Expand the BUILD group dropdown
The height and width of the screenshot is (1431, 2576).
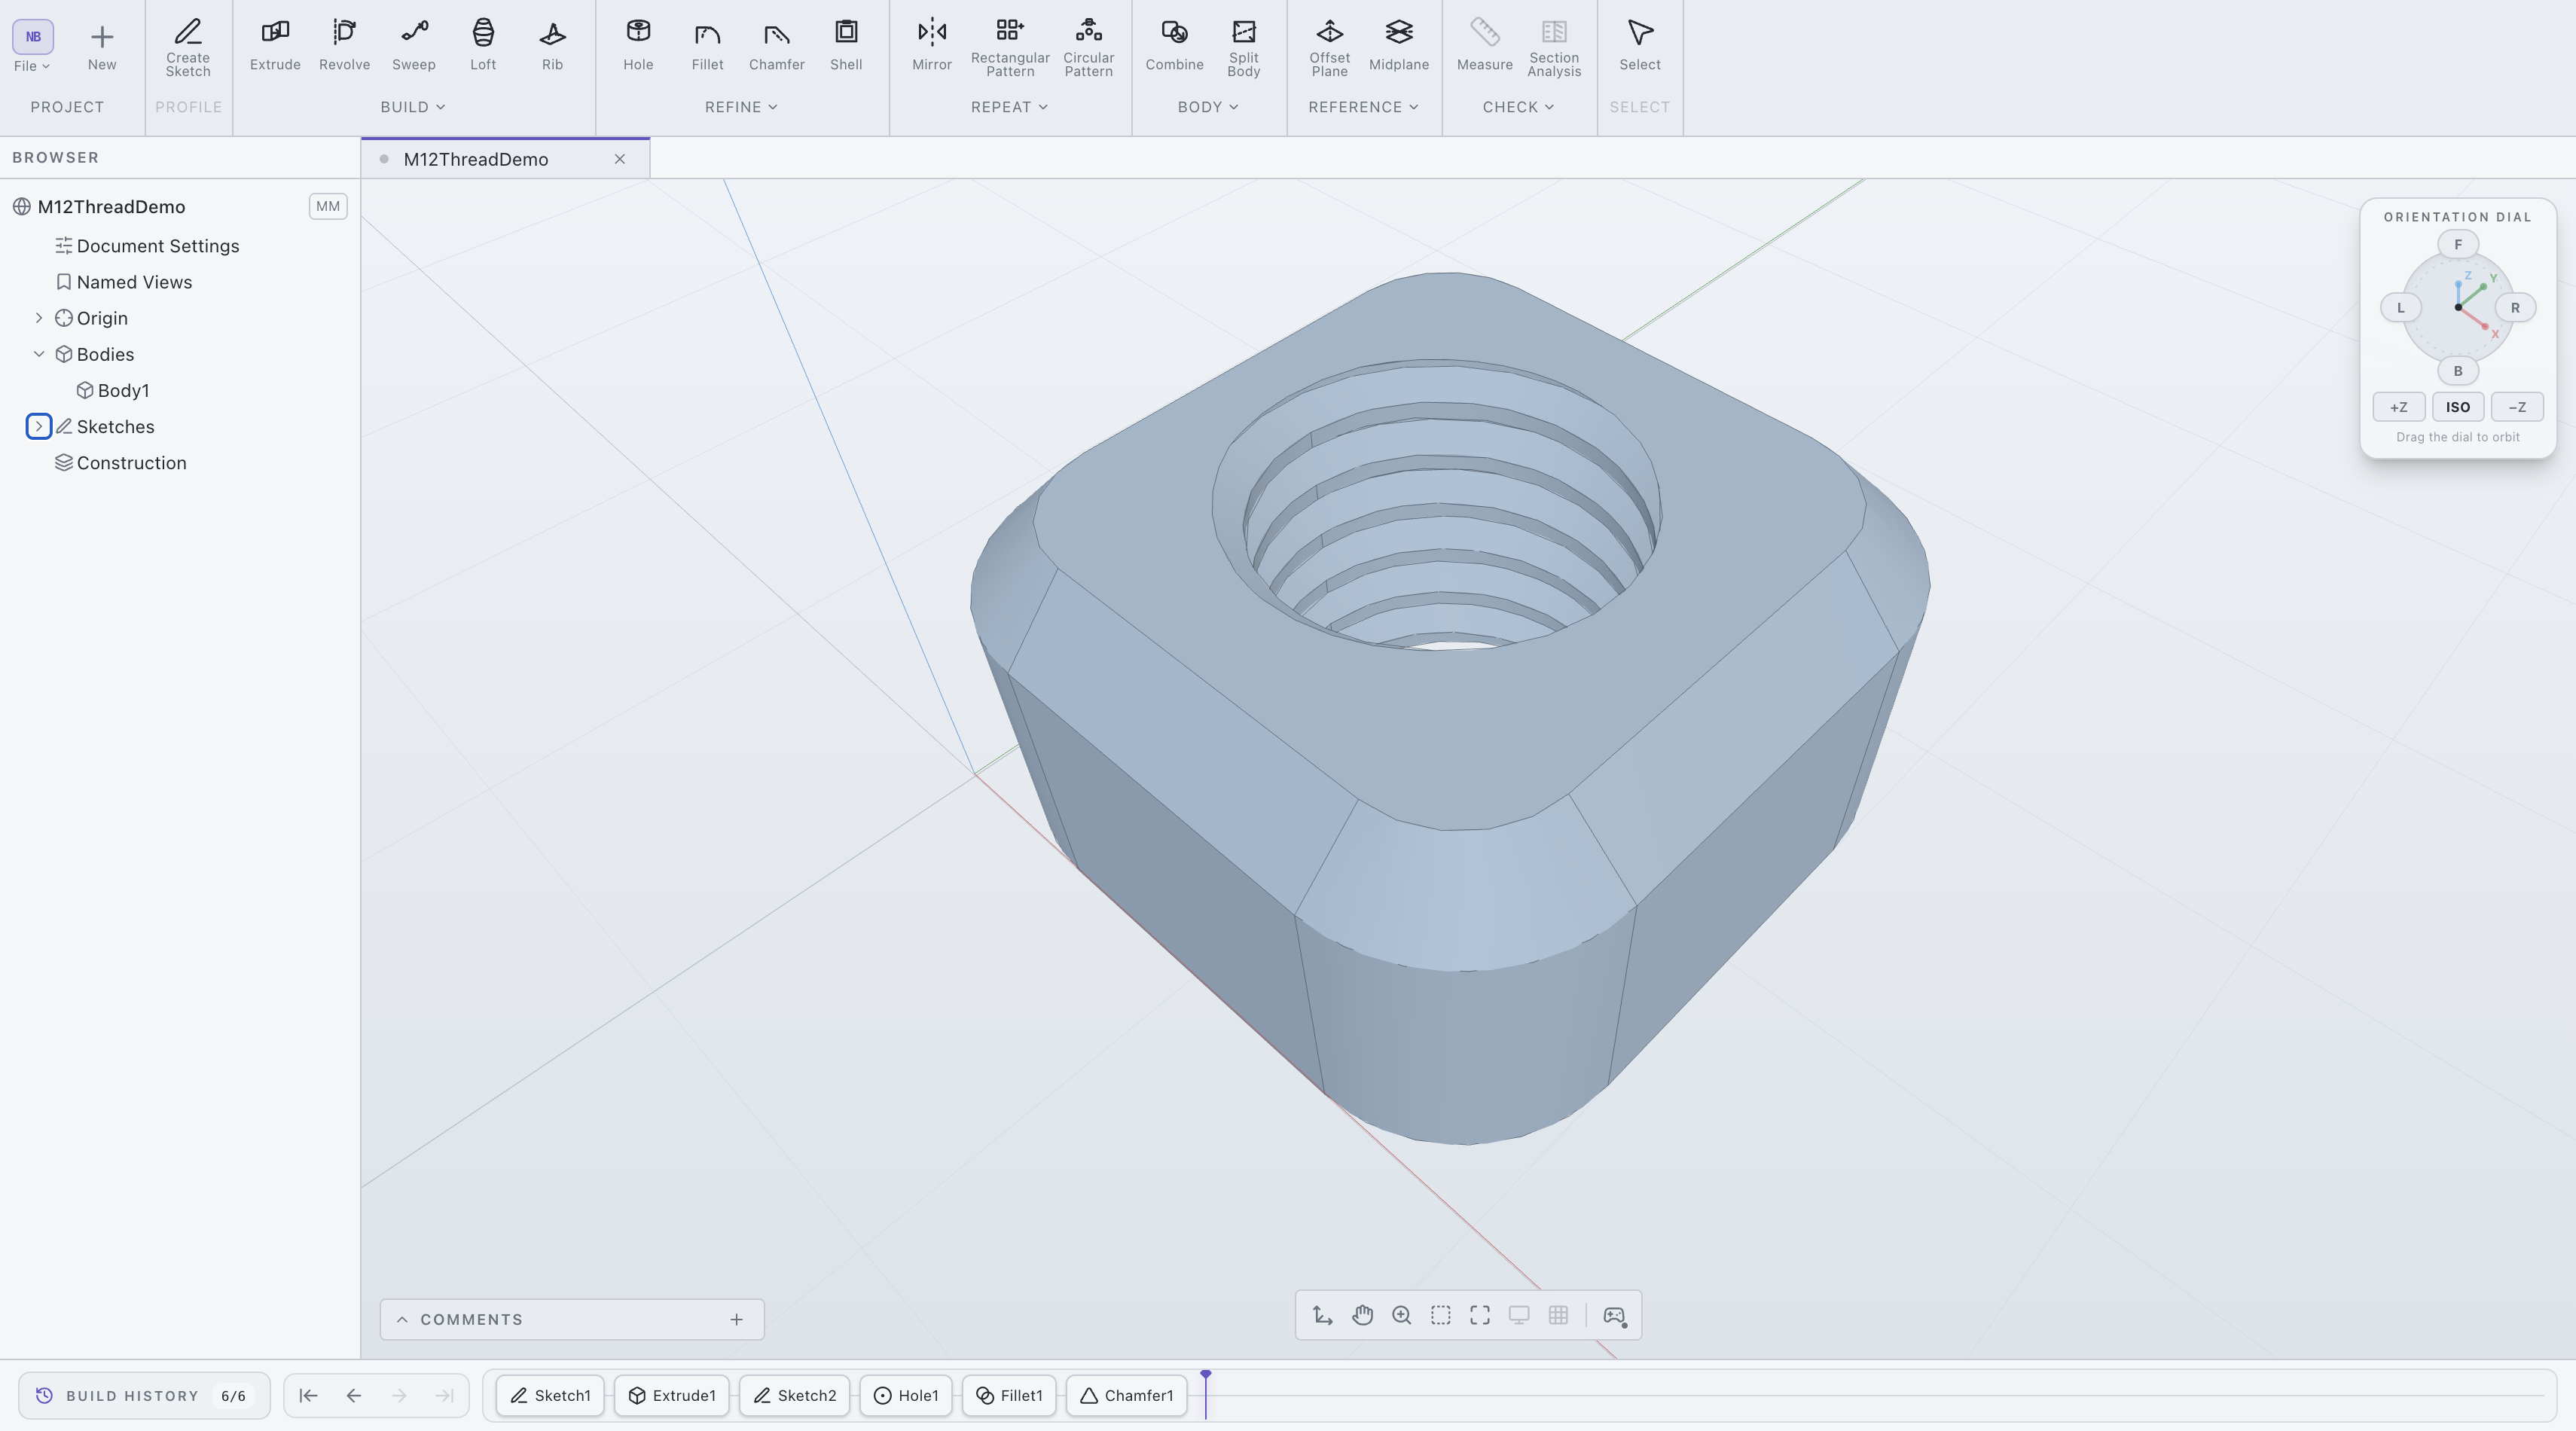(413, 107)
